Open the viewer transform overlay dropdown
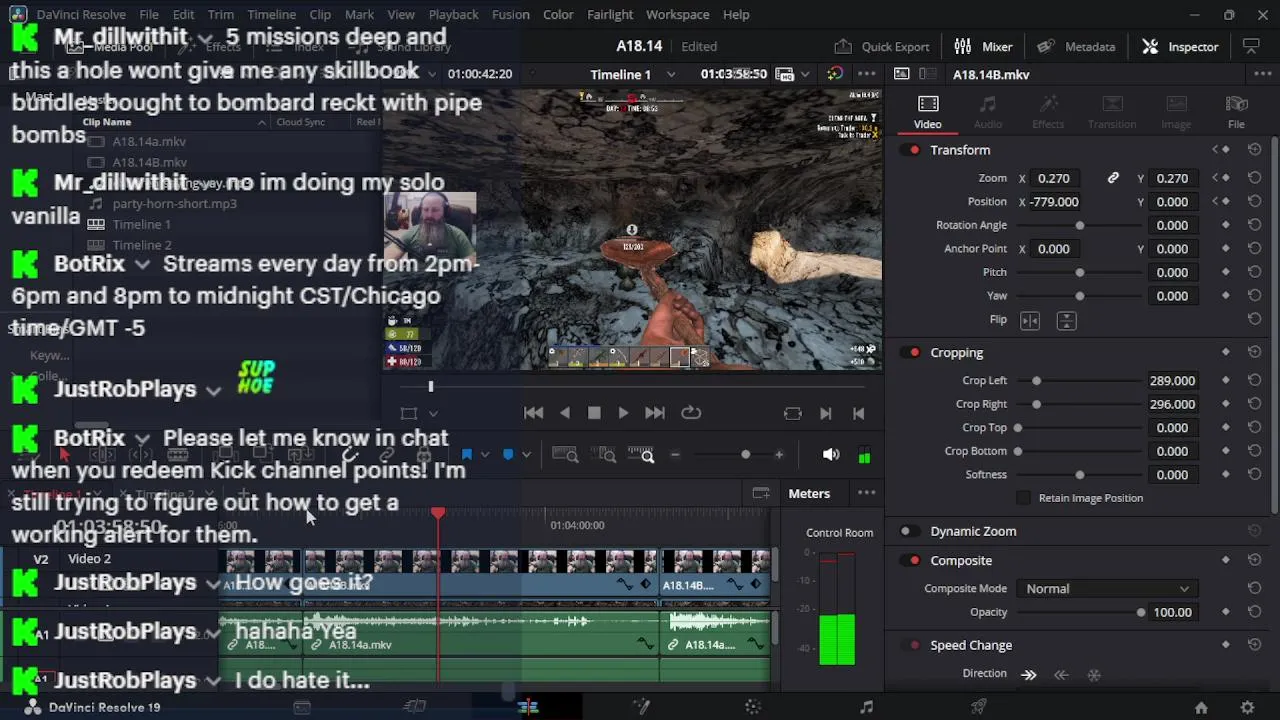Viewport: 1280px width, 720px height. tap(433, 413)
